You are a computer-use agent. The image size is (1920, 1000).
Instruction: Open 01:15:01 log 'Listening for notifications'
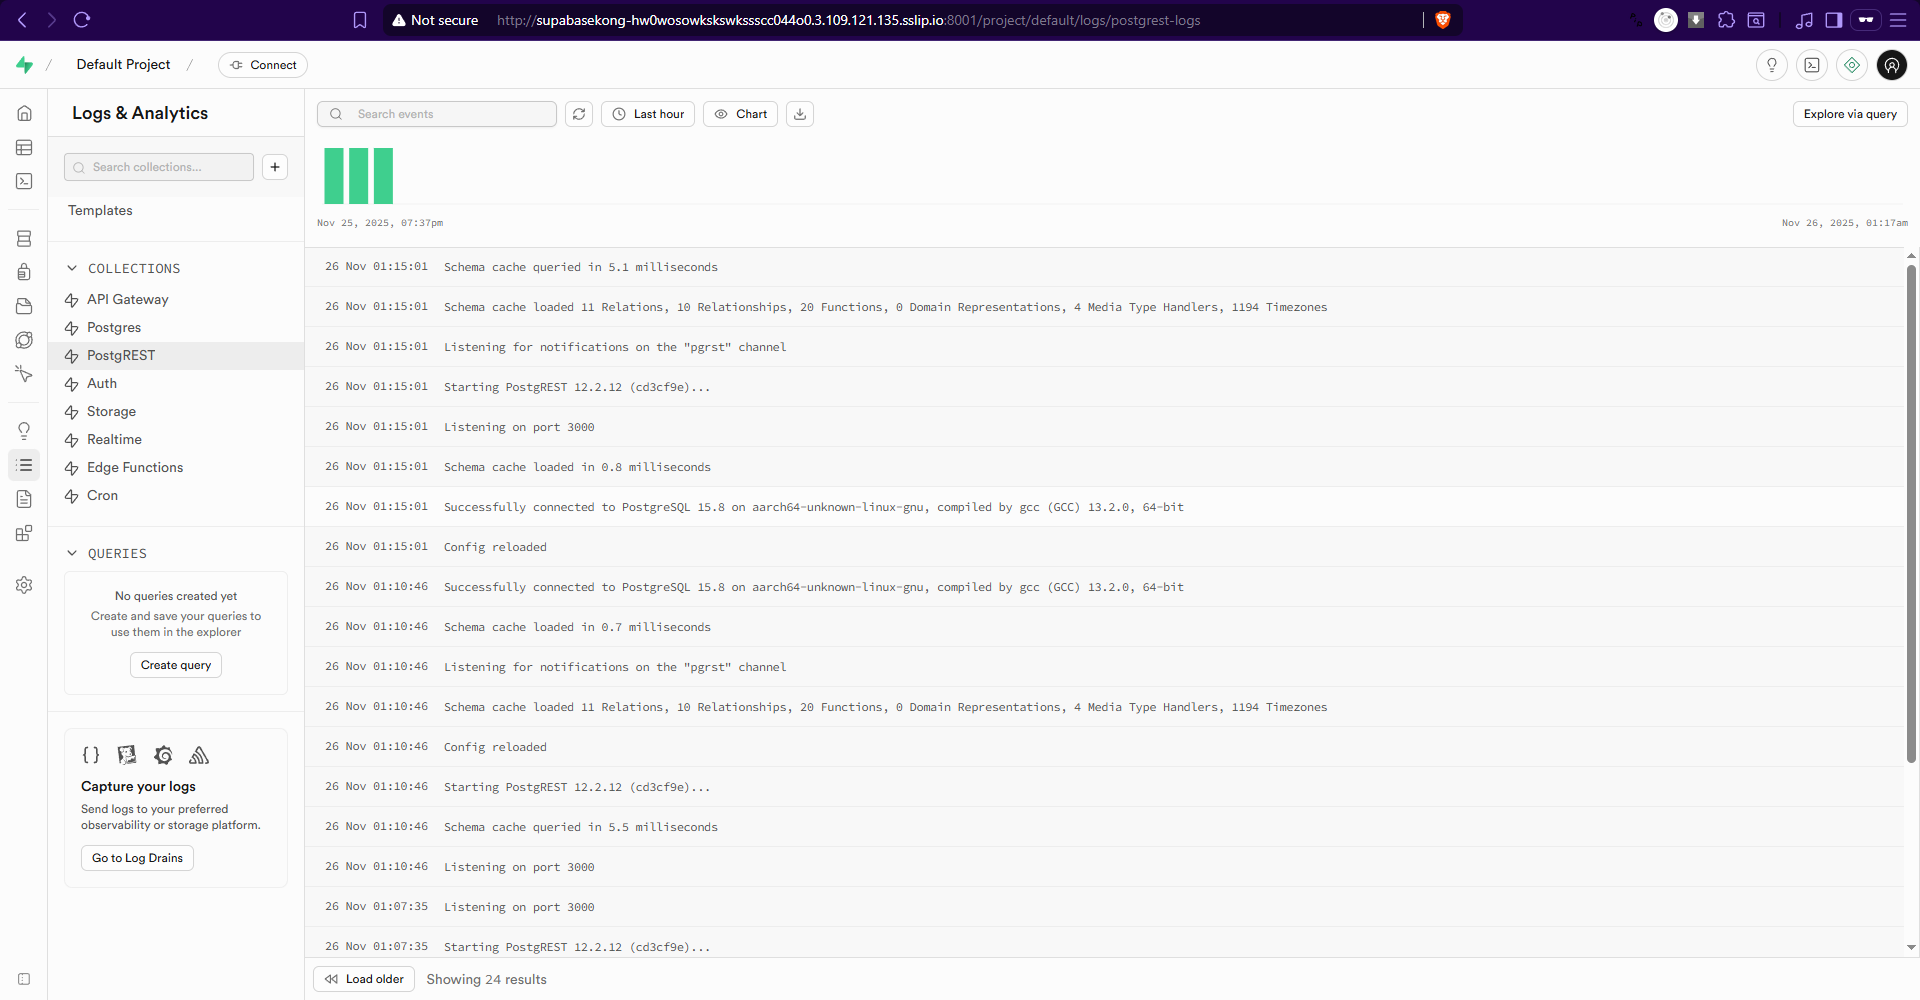1105,347
